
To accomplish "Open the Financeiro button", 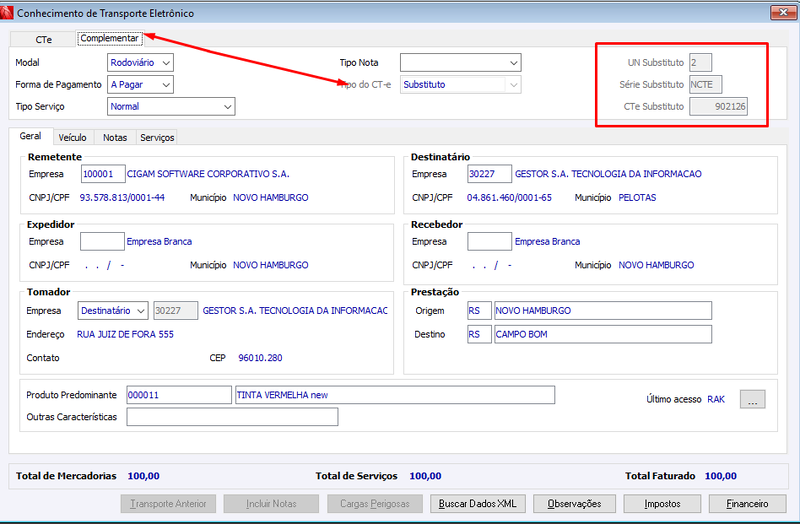I will tap(747, 504).
